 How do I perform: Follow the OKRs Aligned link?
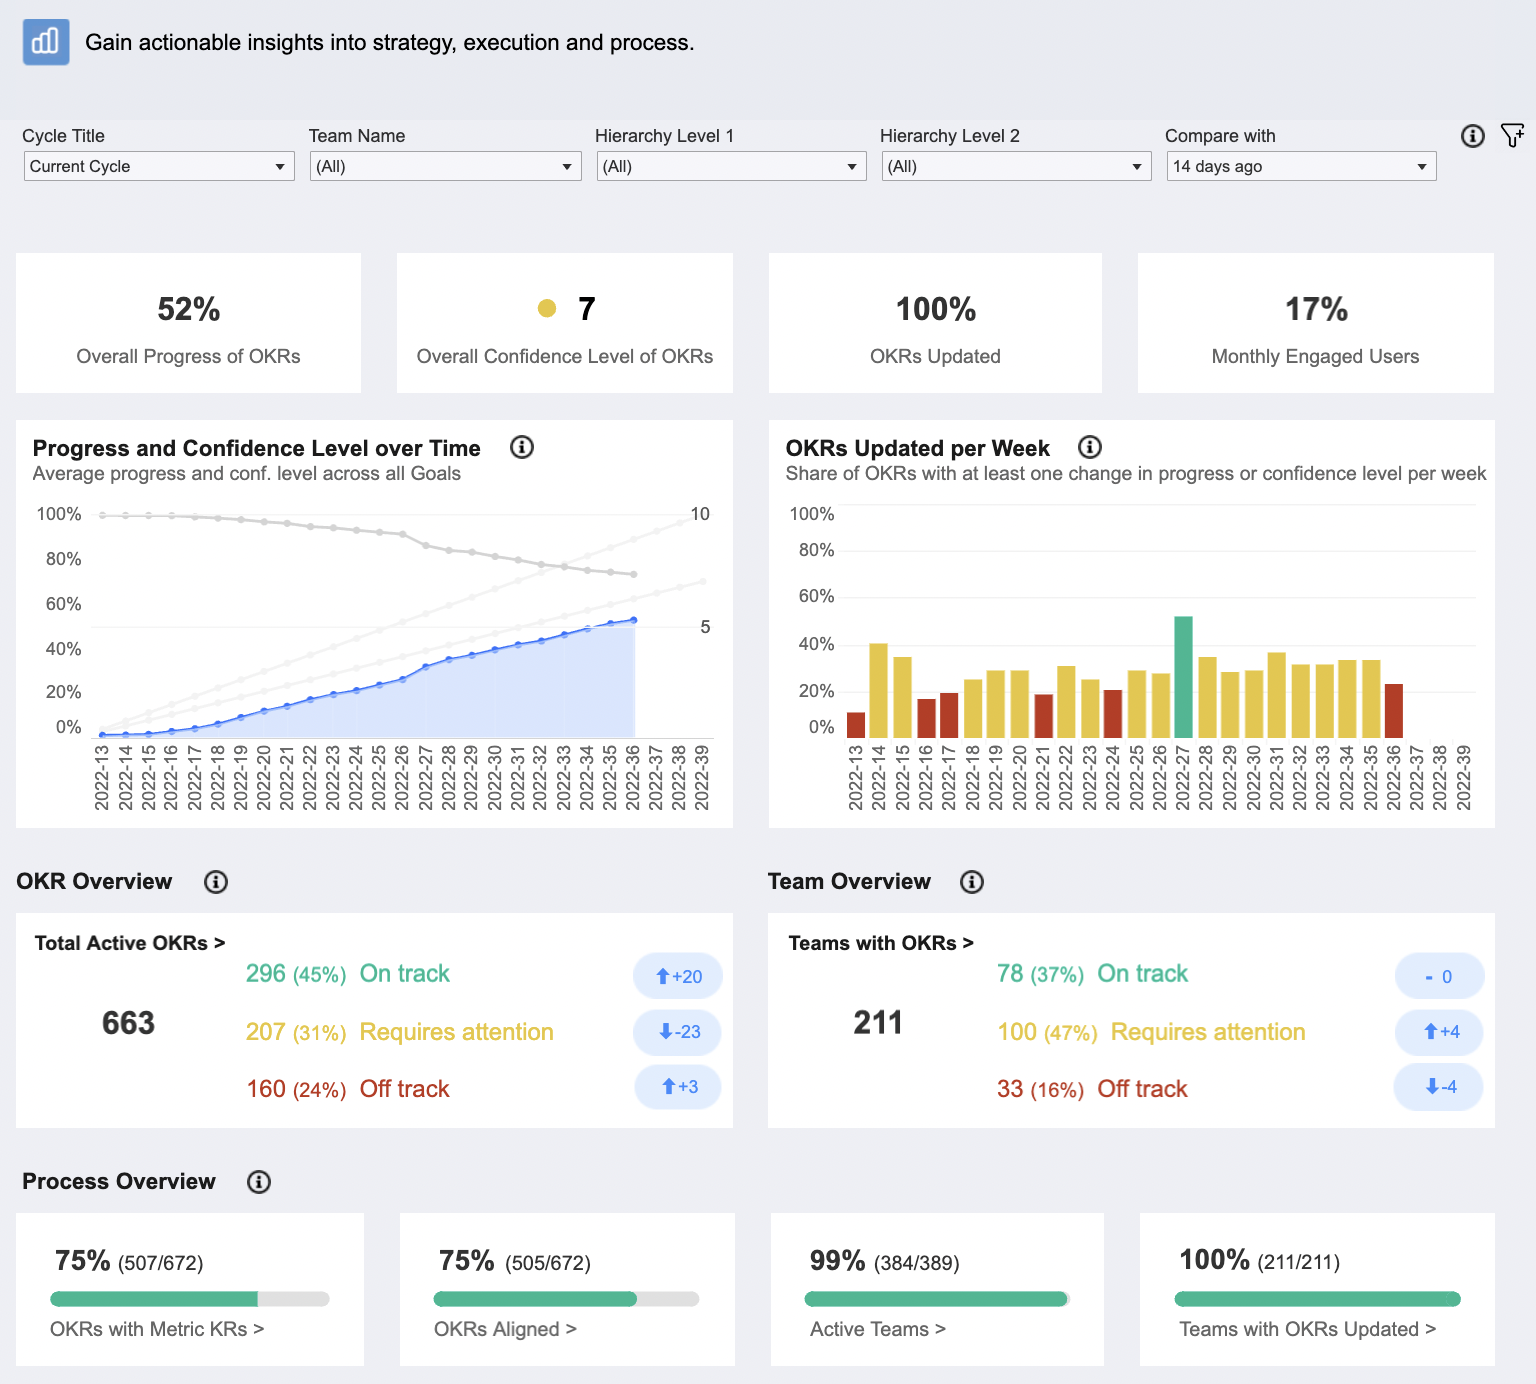505,1329
